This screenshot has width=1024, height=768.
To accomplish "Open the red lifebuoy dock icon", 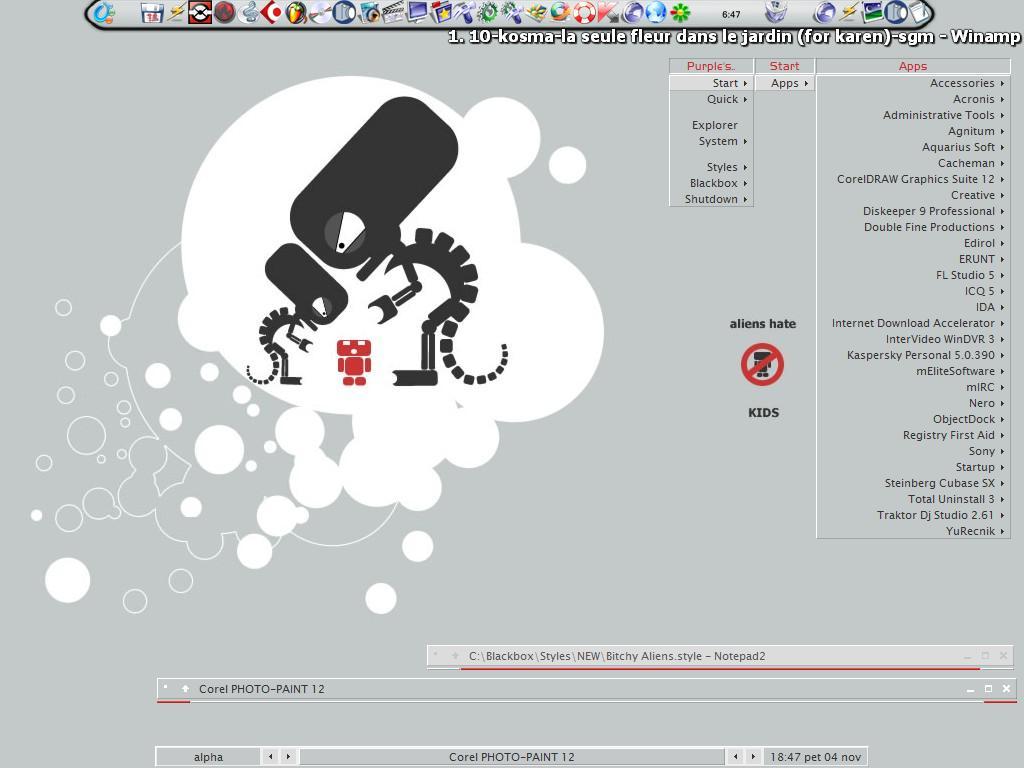I will click(584, 12).
